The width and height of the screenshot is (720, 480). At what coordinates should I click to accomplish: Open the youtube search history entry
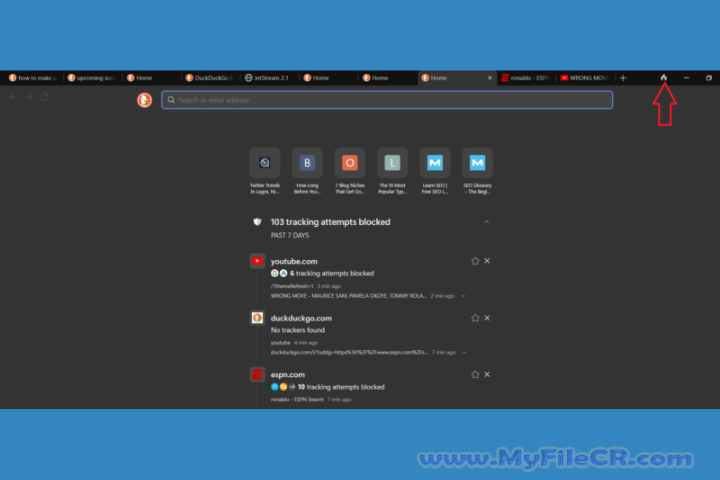click(281, 343)
